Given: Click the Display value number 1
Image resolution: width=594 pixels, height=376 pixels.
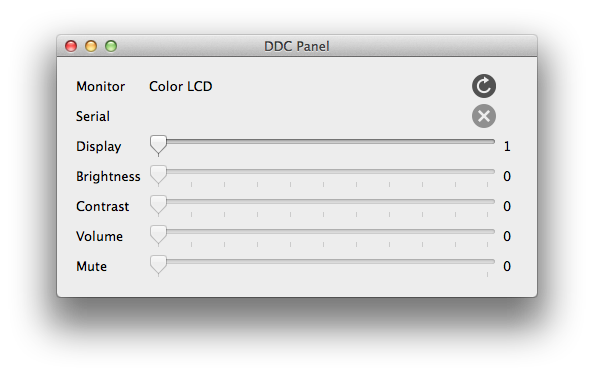Looking at the screenshot, I should [507, 147].
